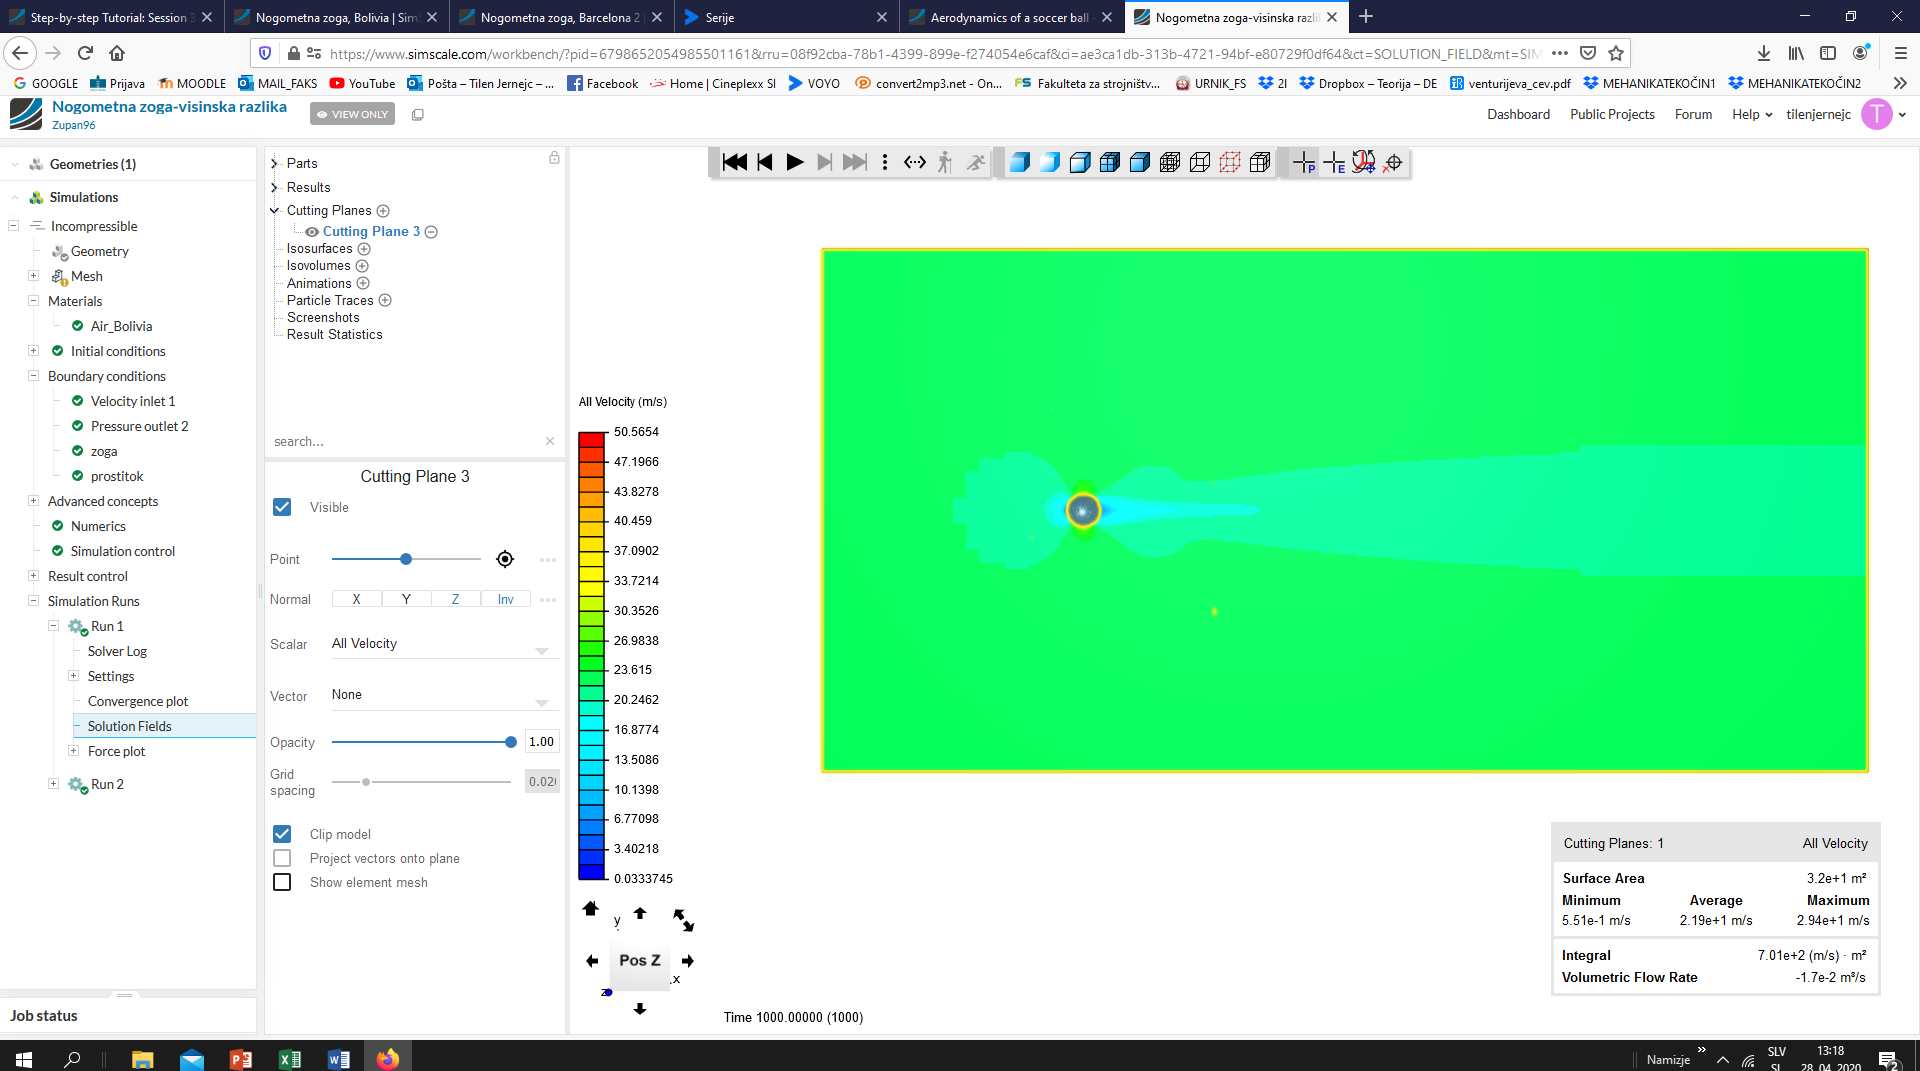Click the rotate-axes orientation icon in the toolbar
Screen dimensions: 1920x1071
click(1363, 163)
